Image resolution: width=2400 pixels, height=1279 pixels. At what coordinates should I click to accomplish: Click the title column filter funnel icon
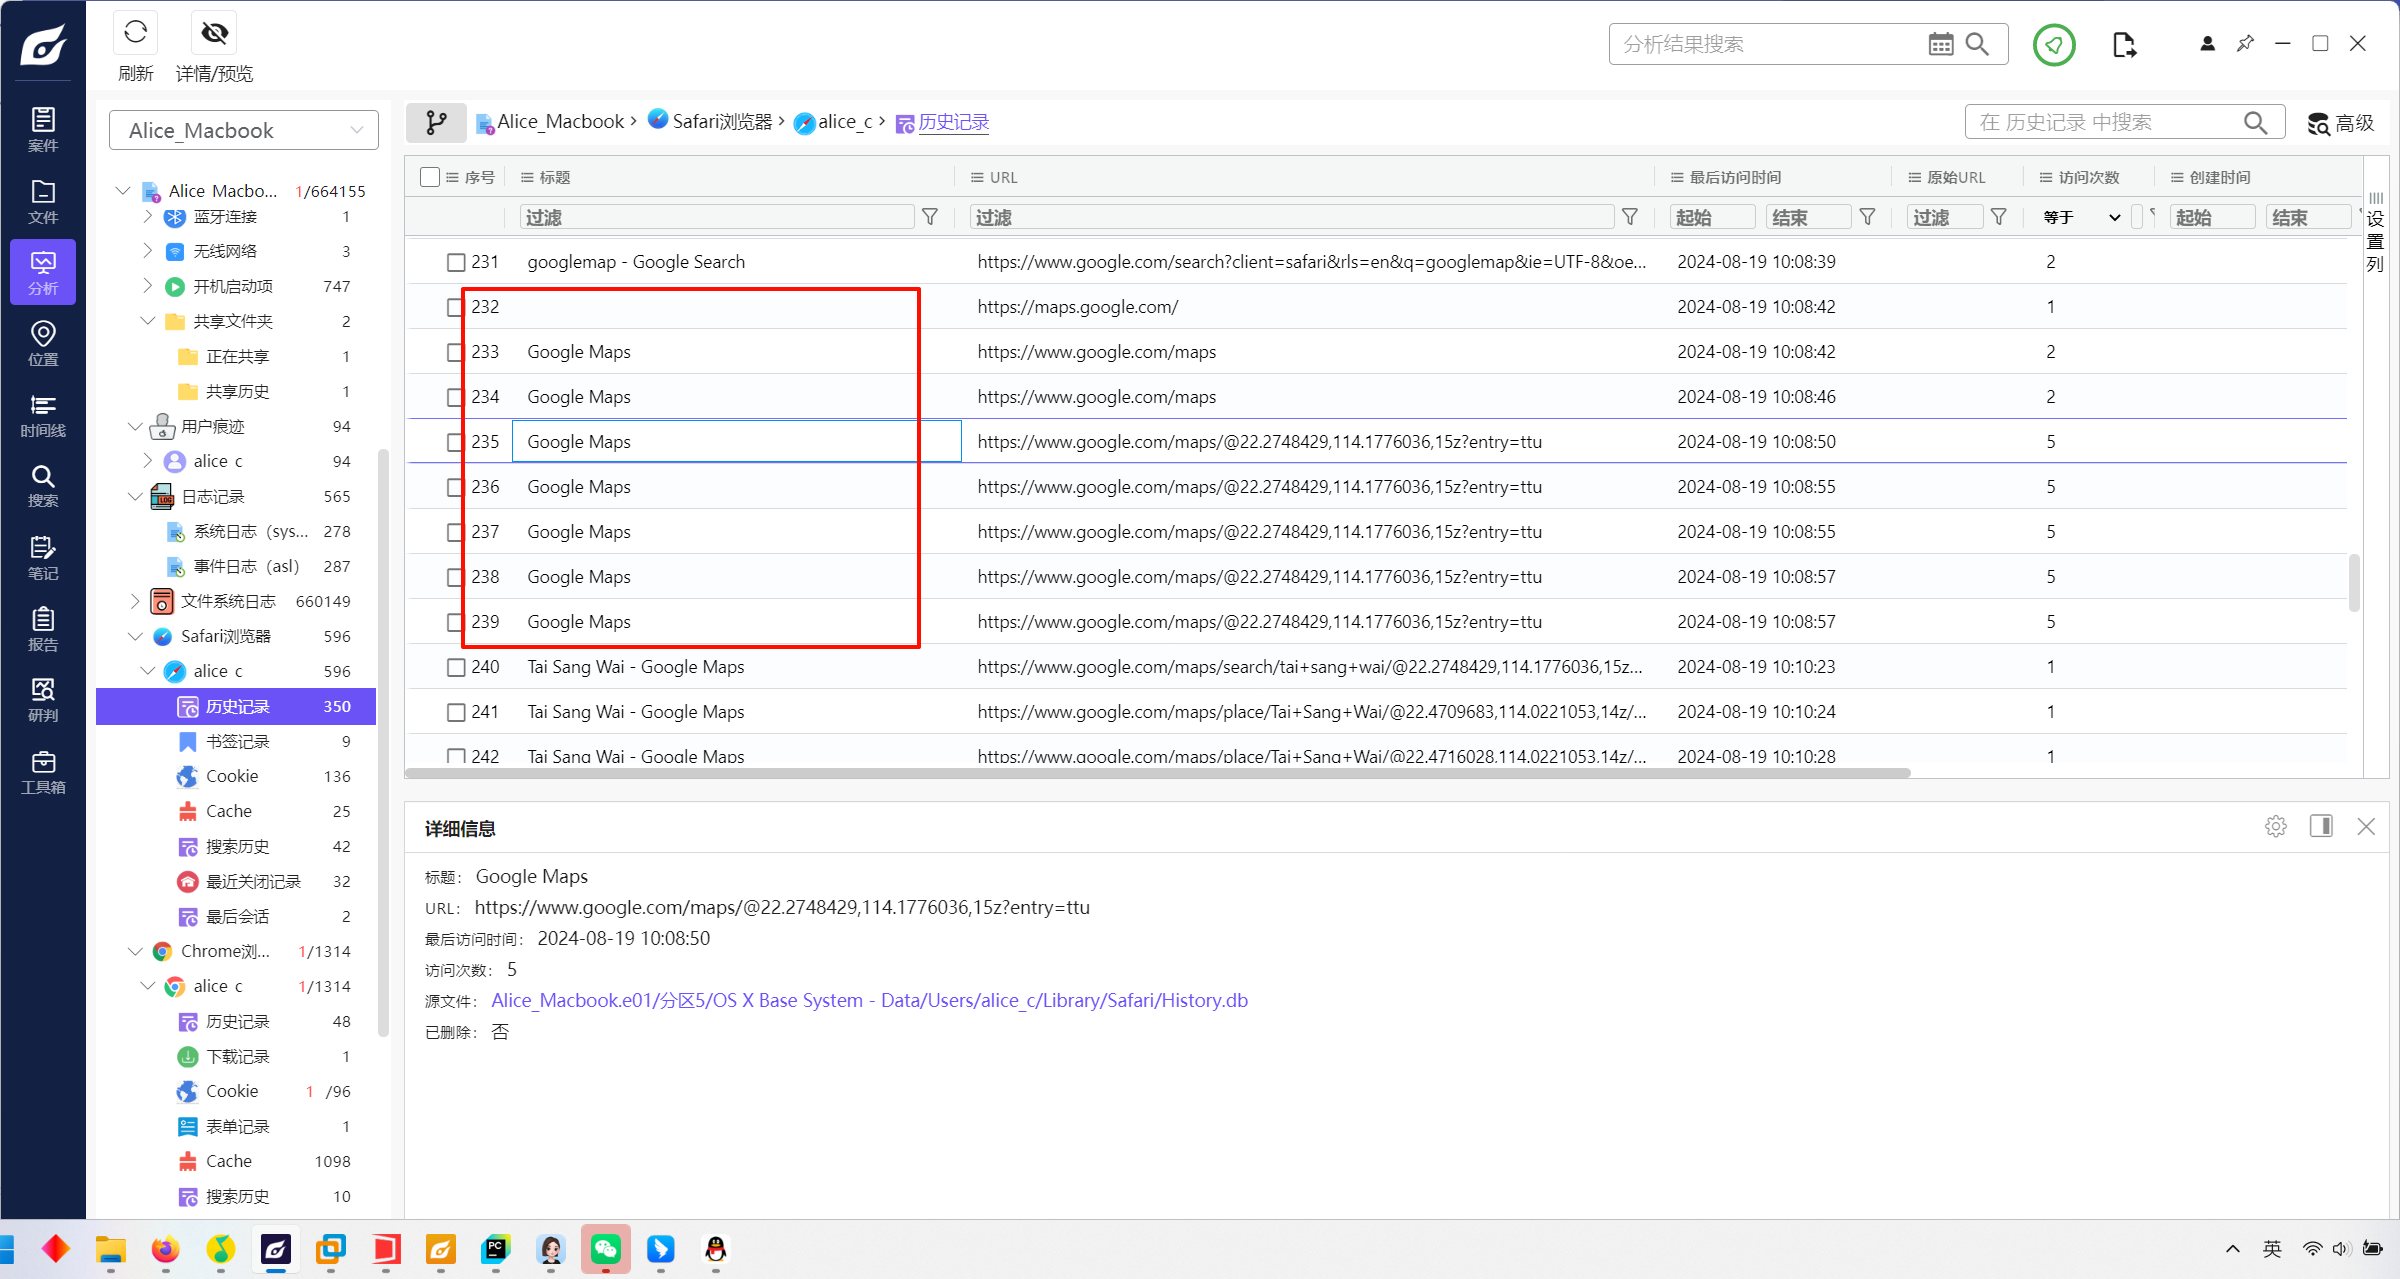[x=930, y=217]
